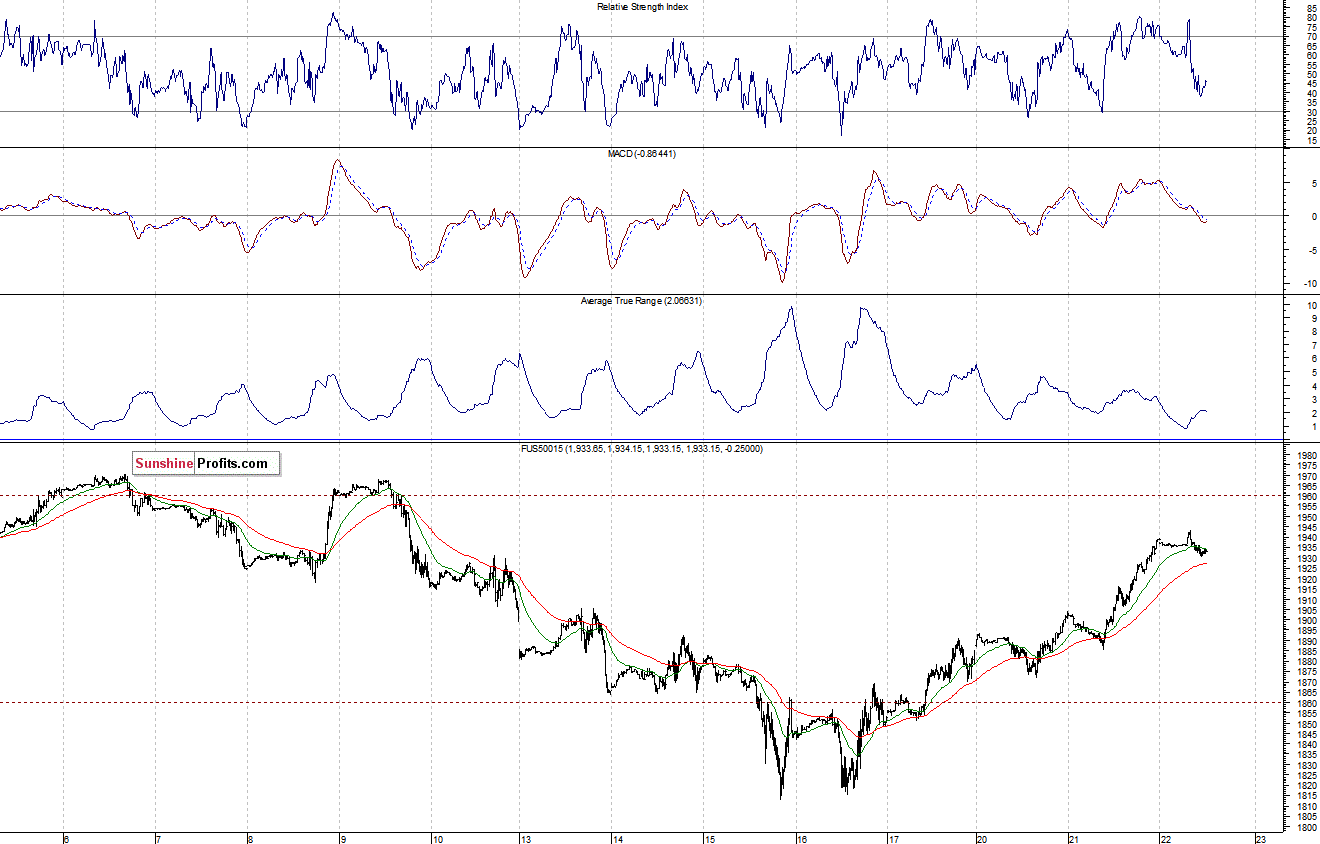
Task: Click the date label 7 on time axis
Action: click(157, 839)
